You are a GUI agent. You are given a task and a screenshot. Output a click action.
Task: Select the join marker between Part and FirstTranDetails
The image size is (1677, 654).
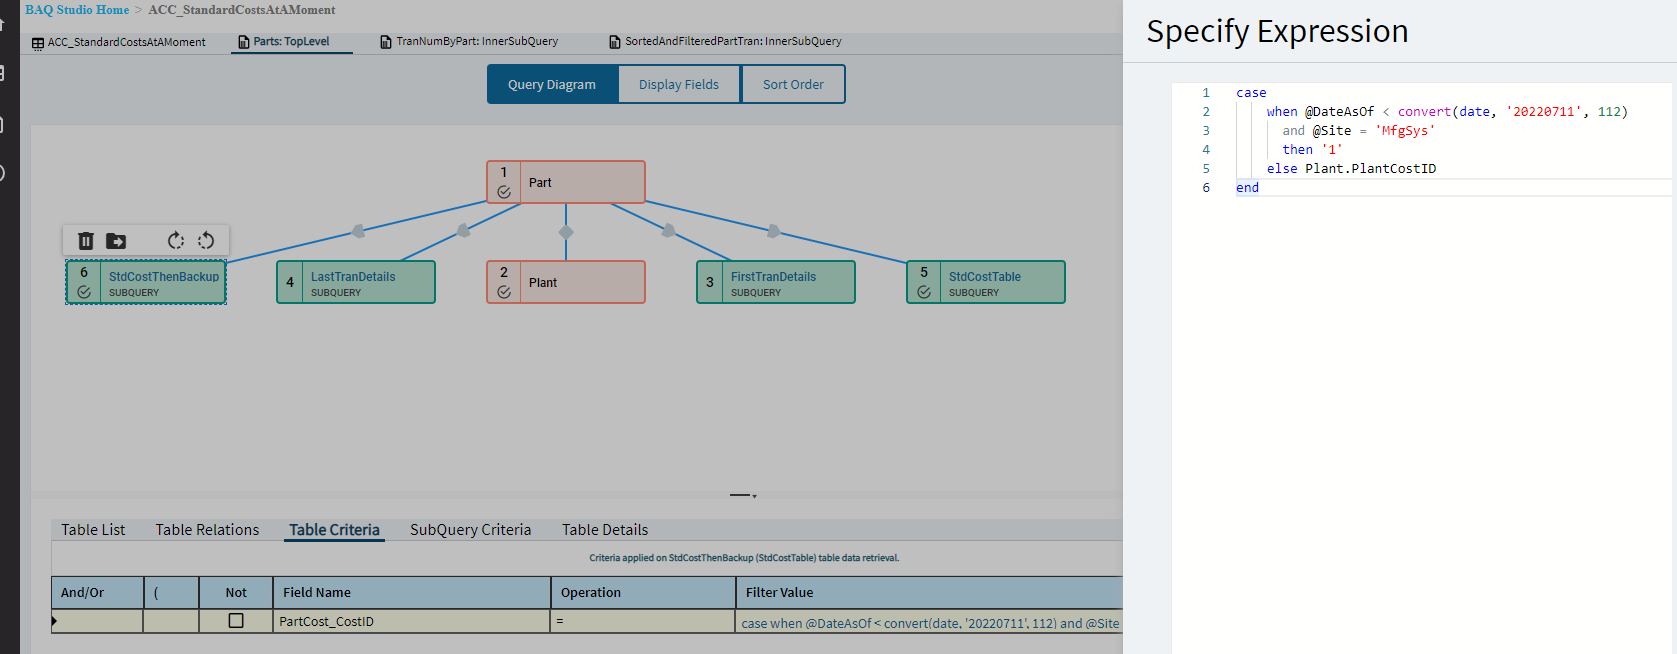[668, 231]
